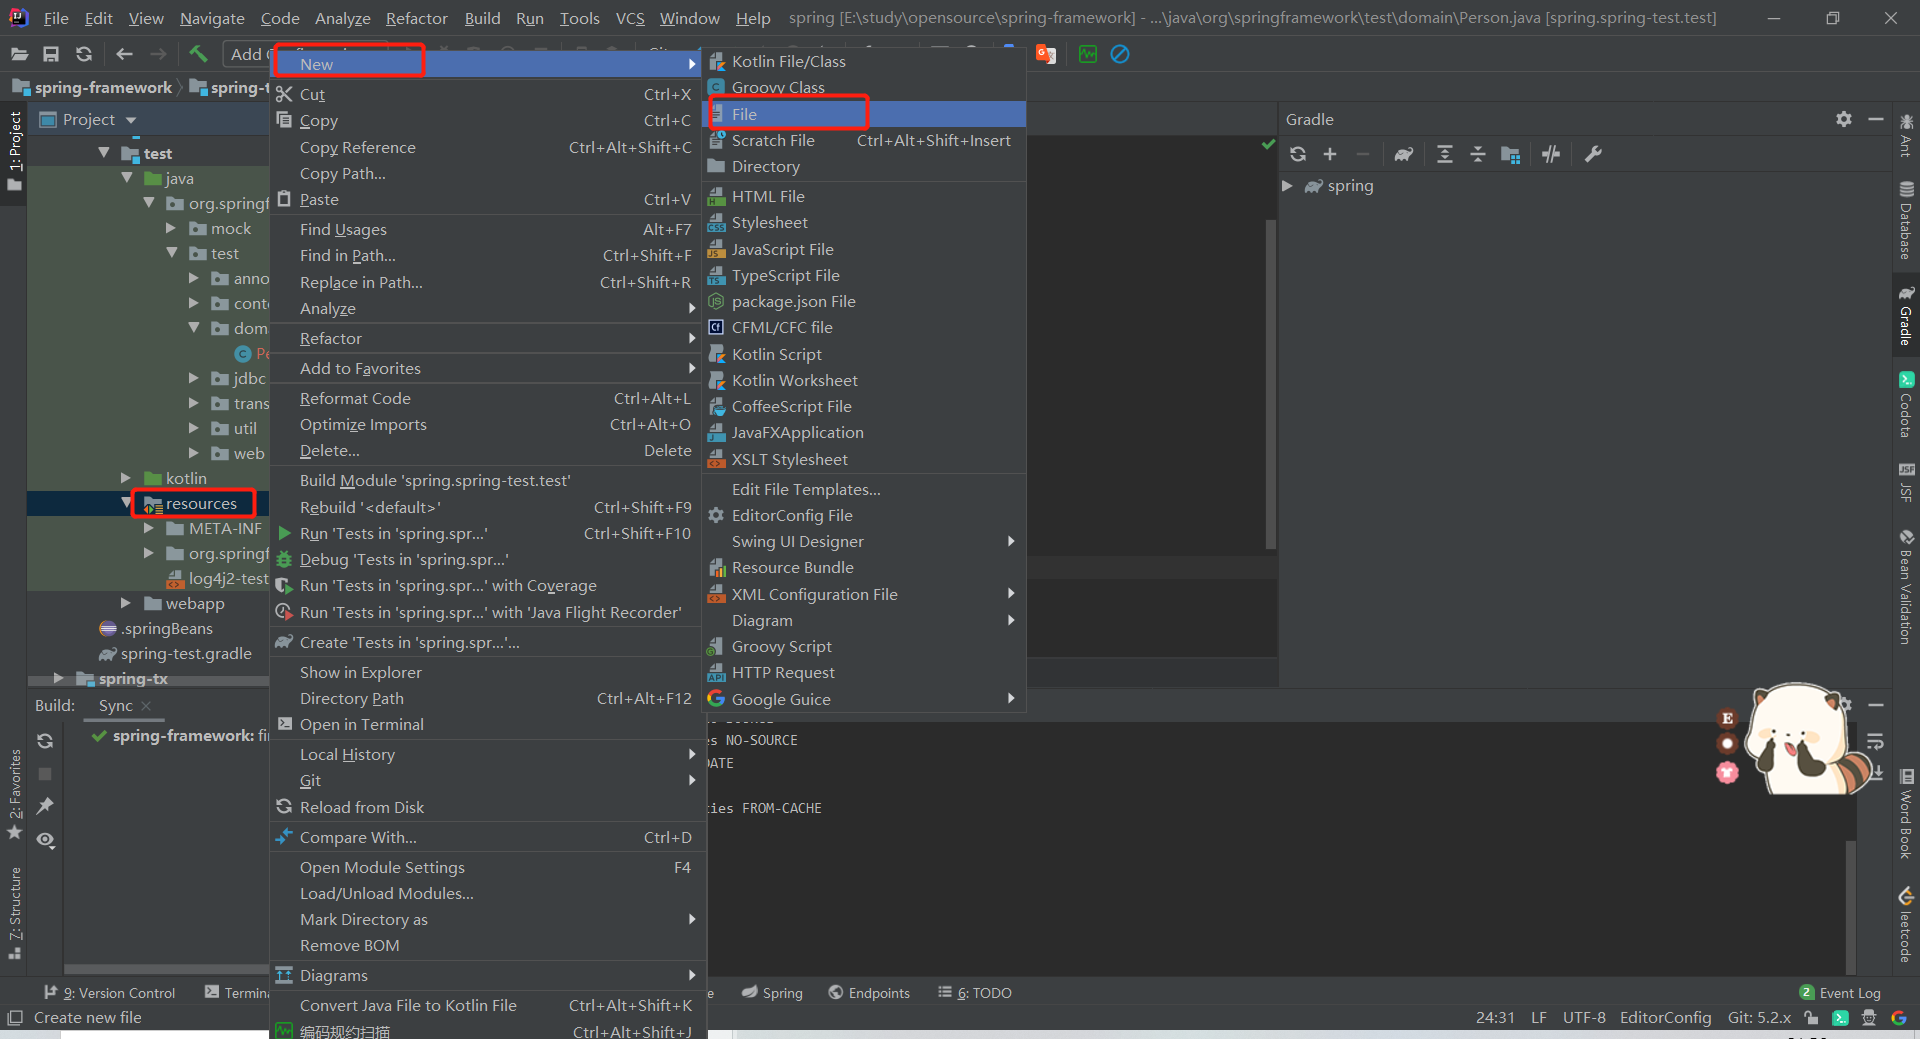Expand the META-INF folder
The image size is (1920, 1039).
[149, 528]
